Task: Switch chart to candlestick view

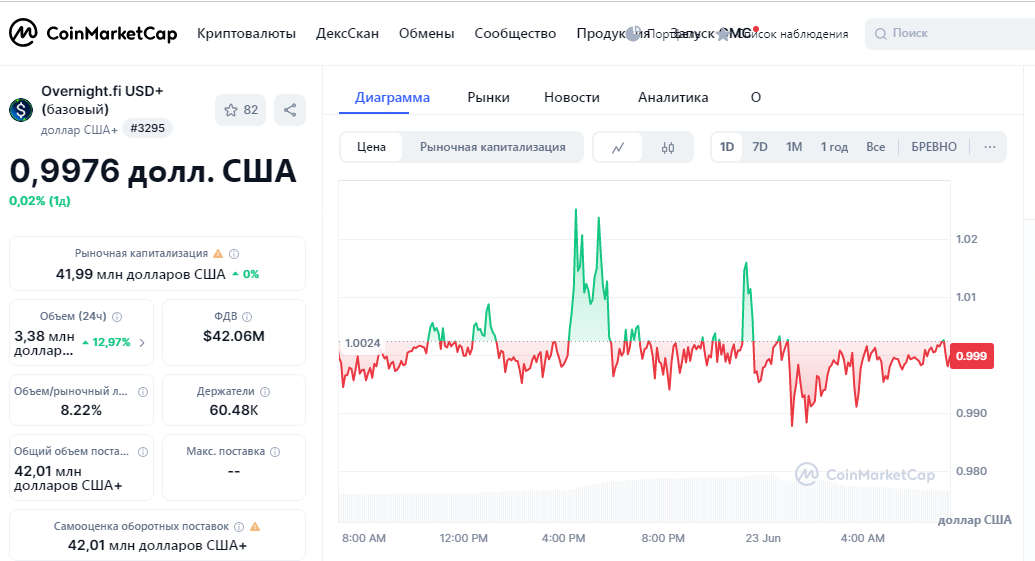Action: pyautogui.click(x=668, y=147)
